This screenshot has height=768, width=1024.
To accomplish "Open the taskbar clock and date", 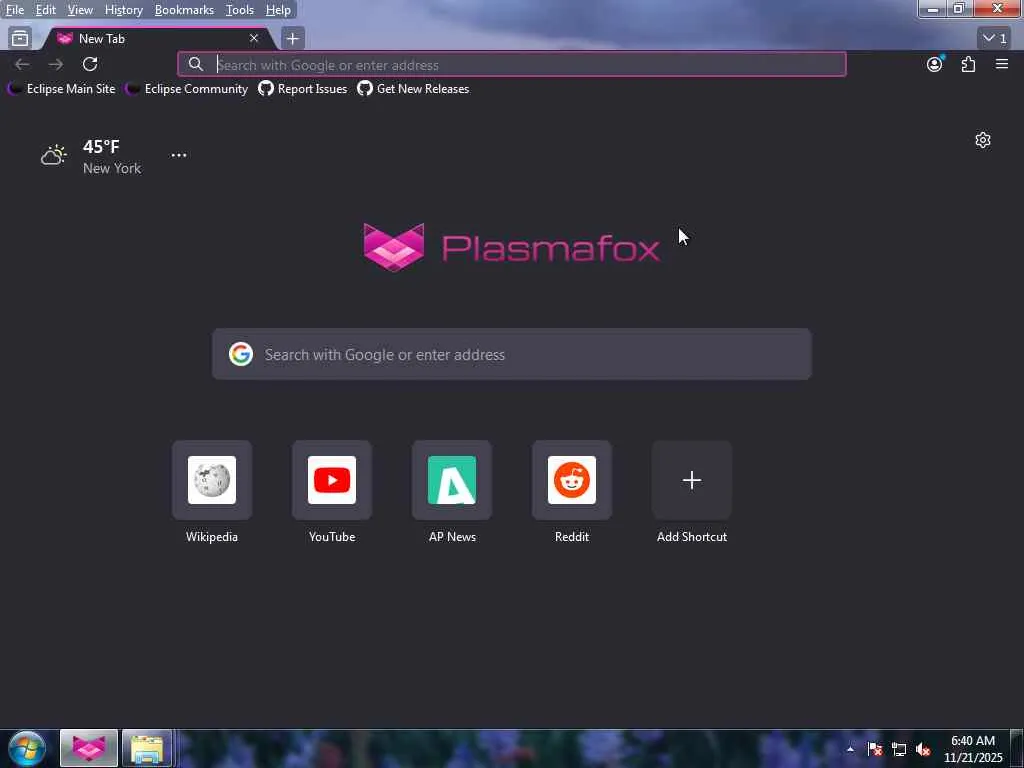I will (x=973, y=749).
